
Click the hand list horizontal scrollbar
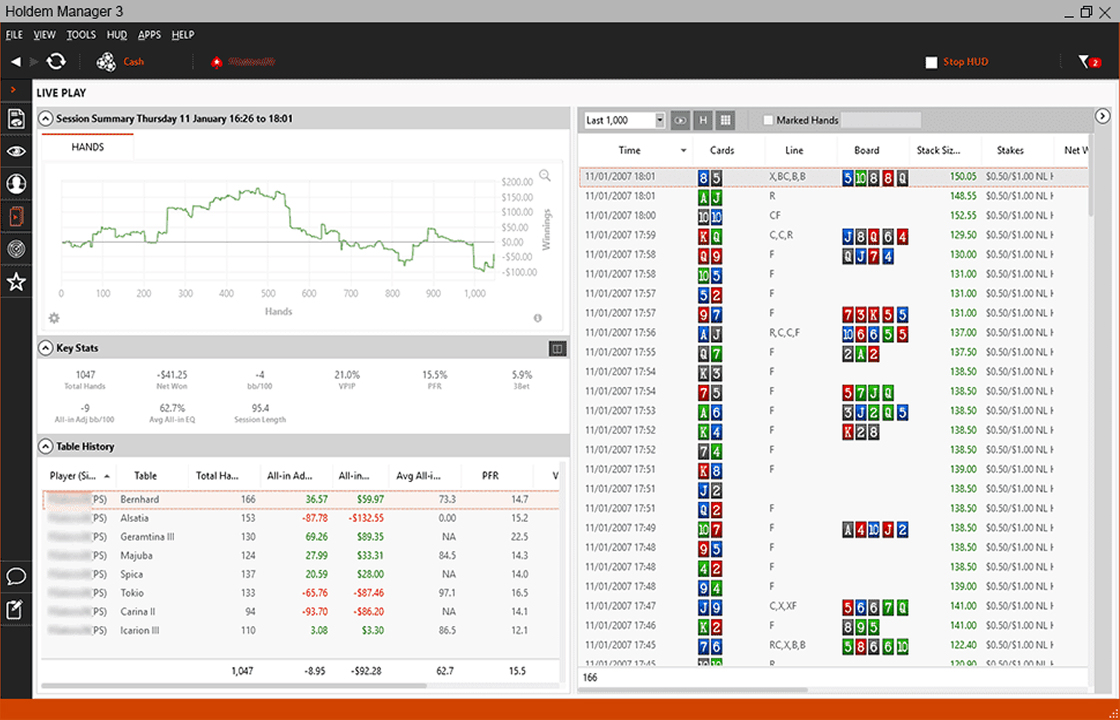(693, 690)
